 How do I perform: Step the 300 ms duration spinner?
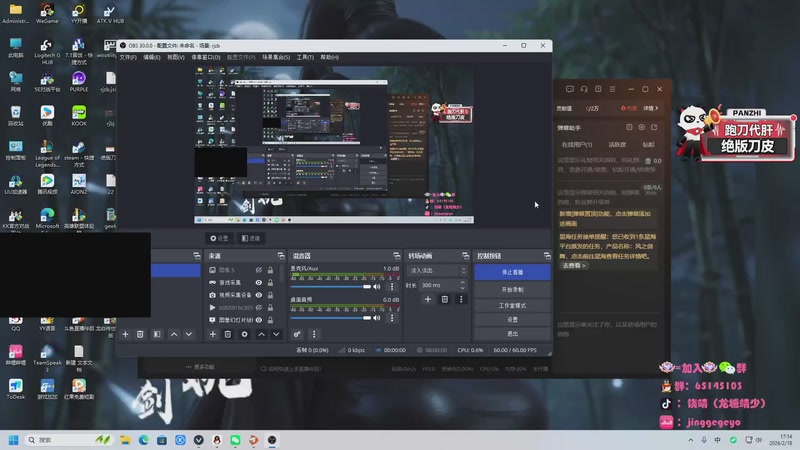(463, 285)
